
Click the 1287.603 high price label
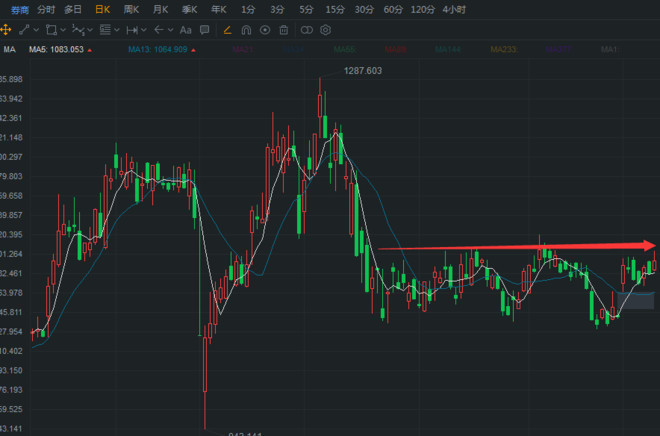tap(363, 71)
